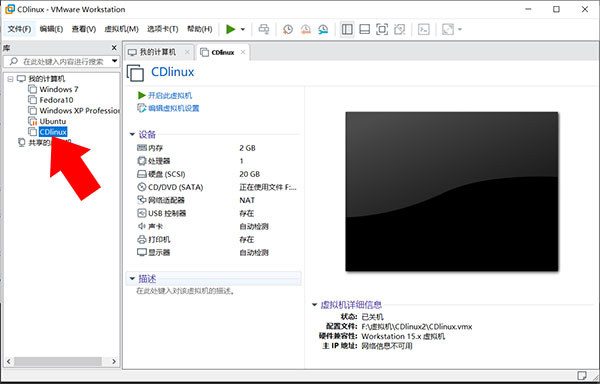This screenshot has height=384, width=600.
Task: Click the 声卡 device row
Action: [217, 226]
